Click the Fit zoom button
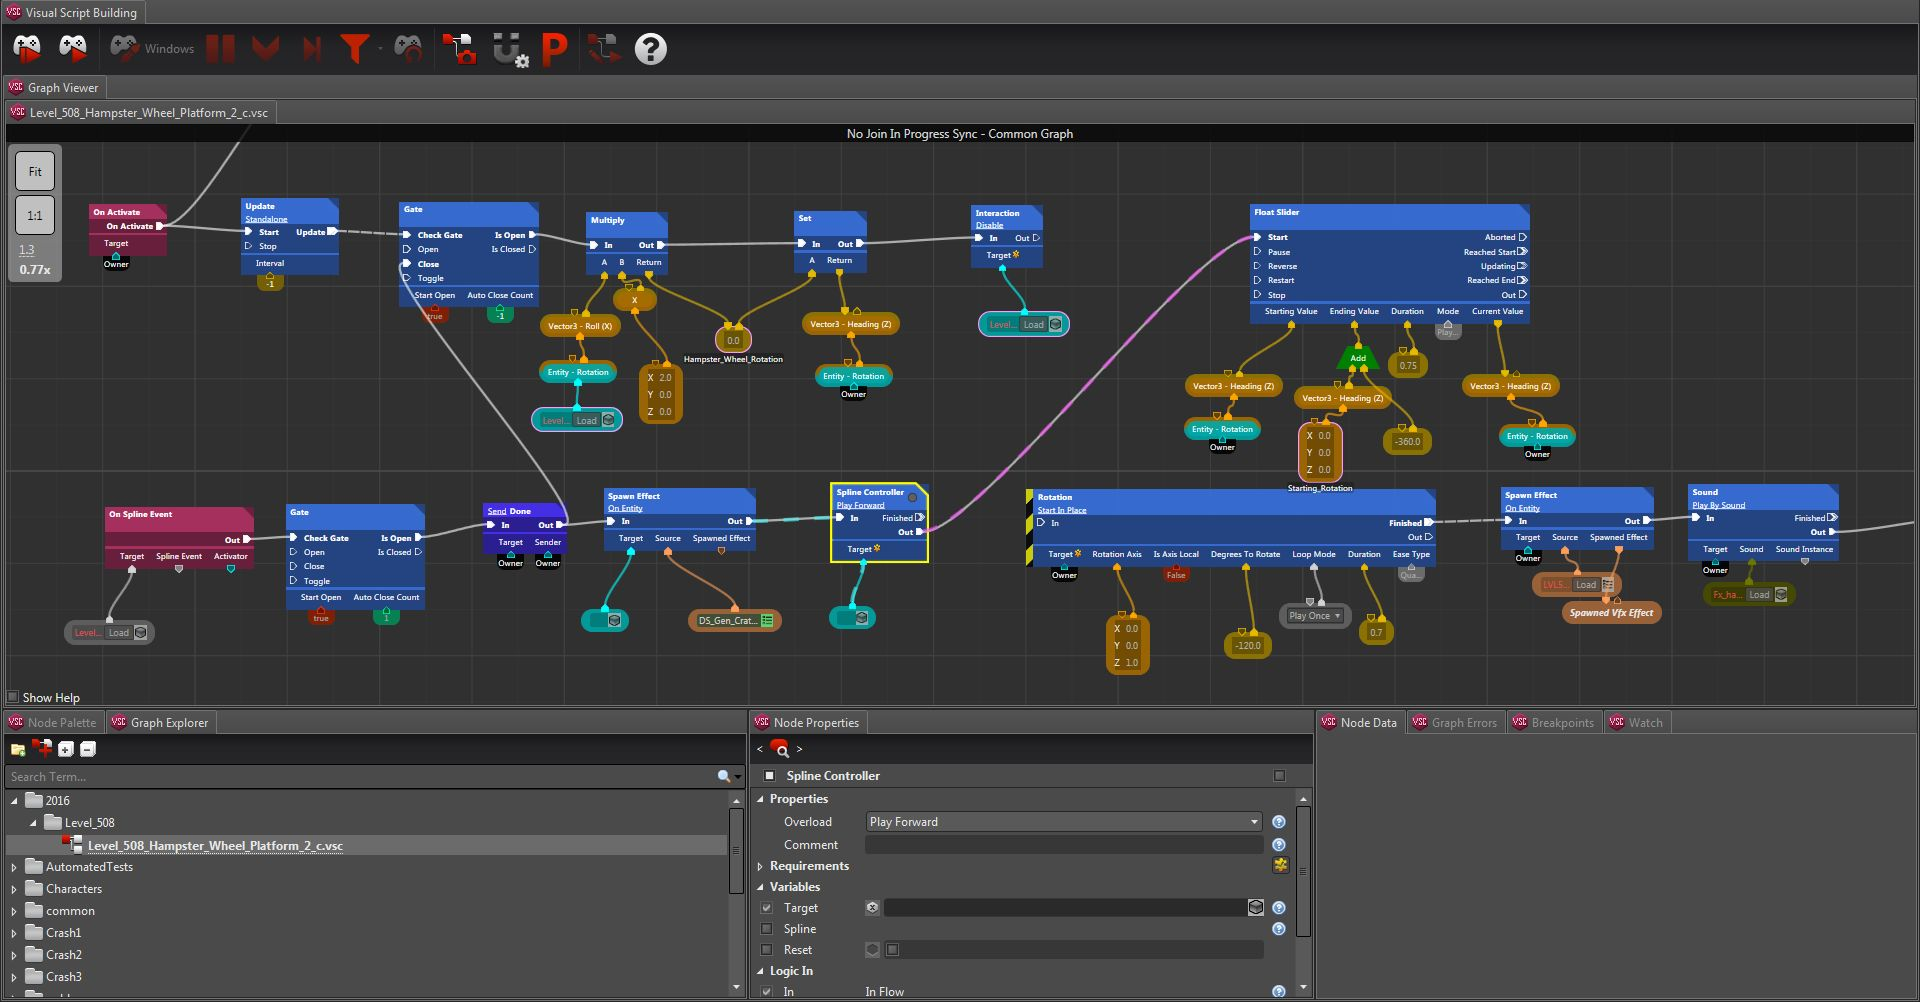1920x1002 pixels. pos(35,171)
